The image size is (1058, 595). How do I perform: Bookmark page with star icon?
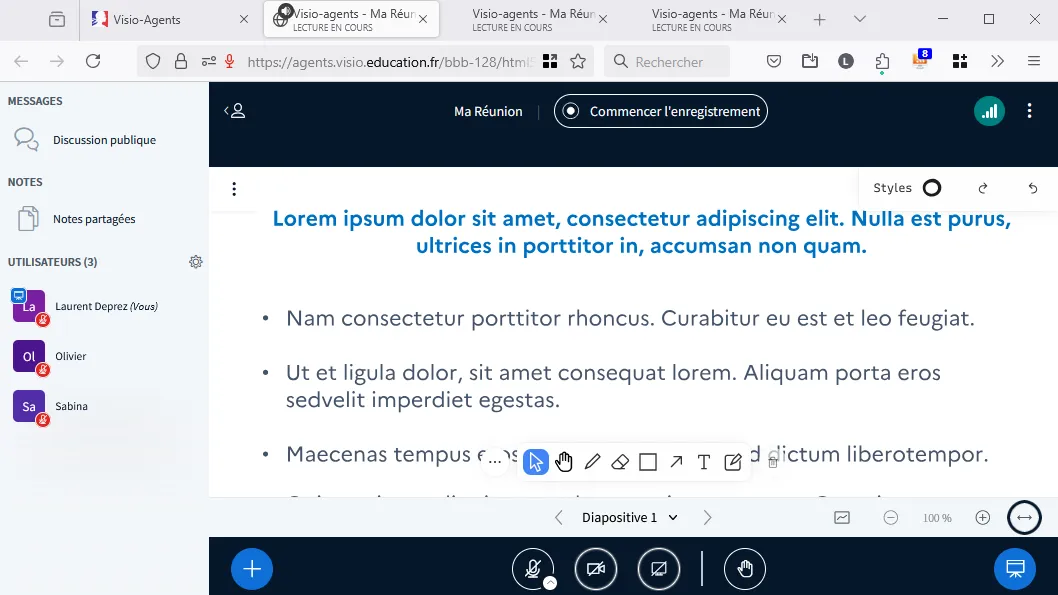(x=578, y=61)
